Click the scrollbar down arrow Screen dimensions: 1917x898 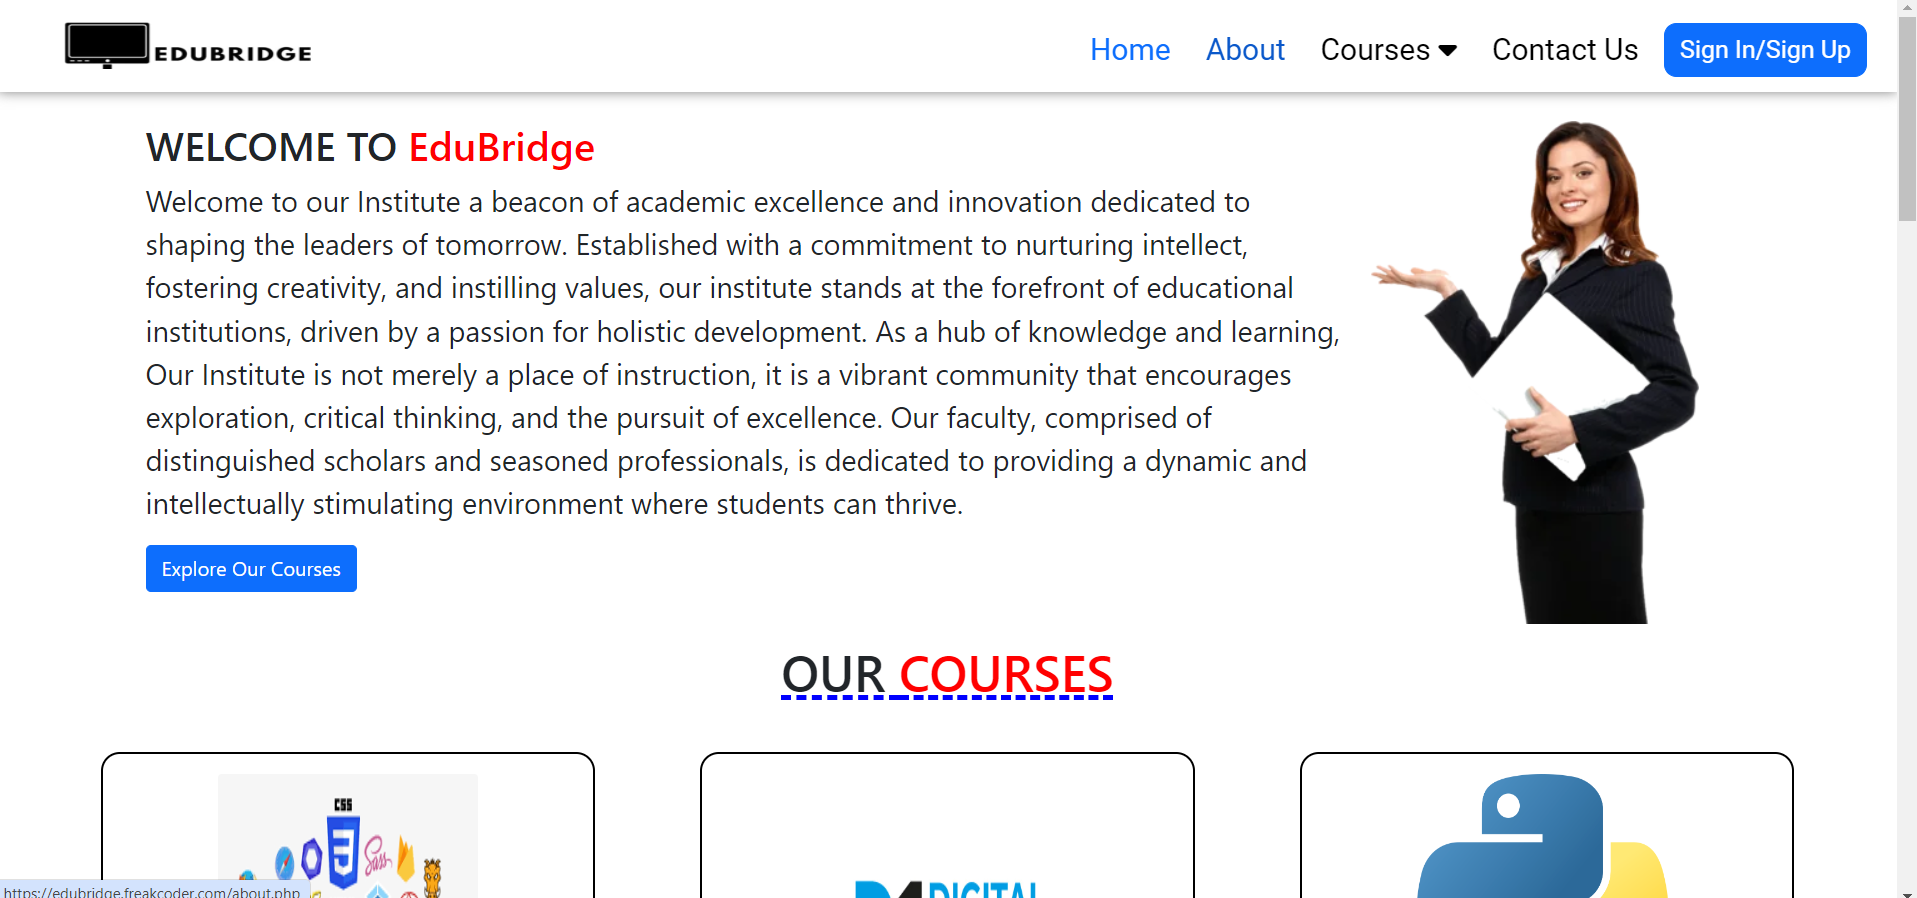(x=1907, y=892)
